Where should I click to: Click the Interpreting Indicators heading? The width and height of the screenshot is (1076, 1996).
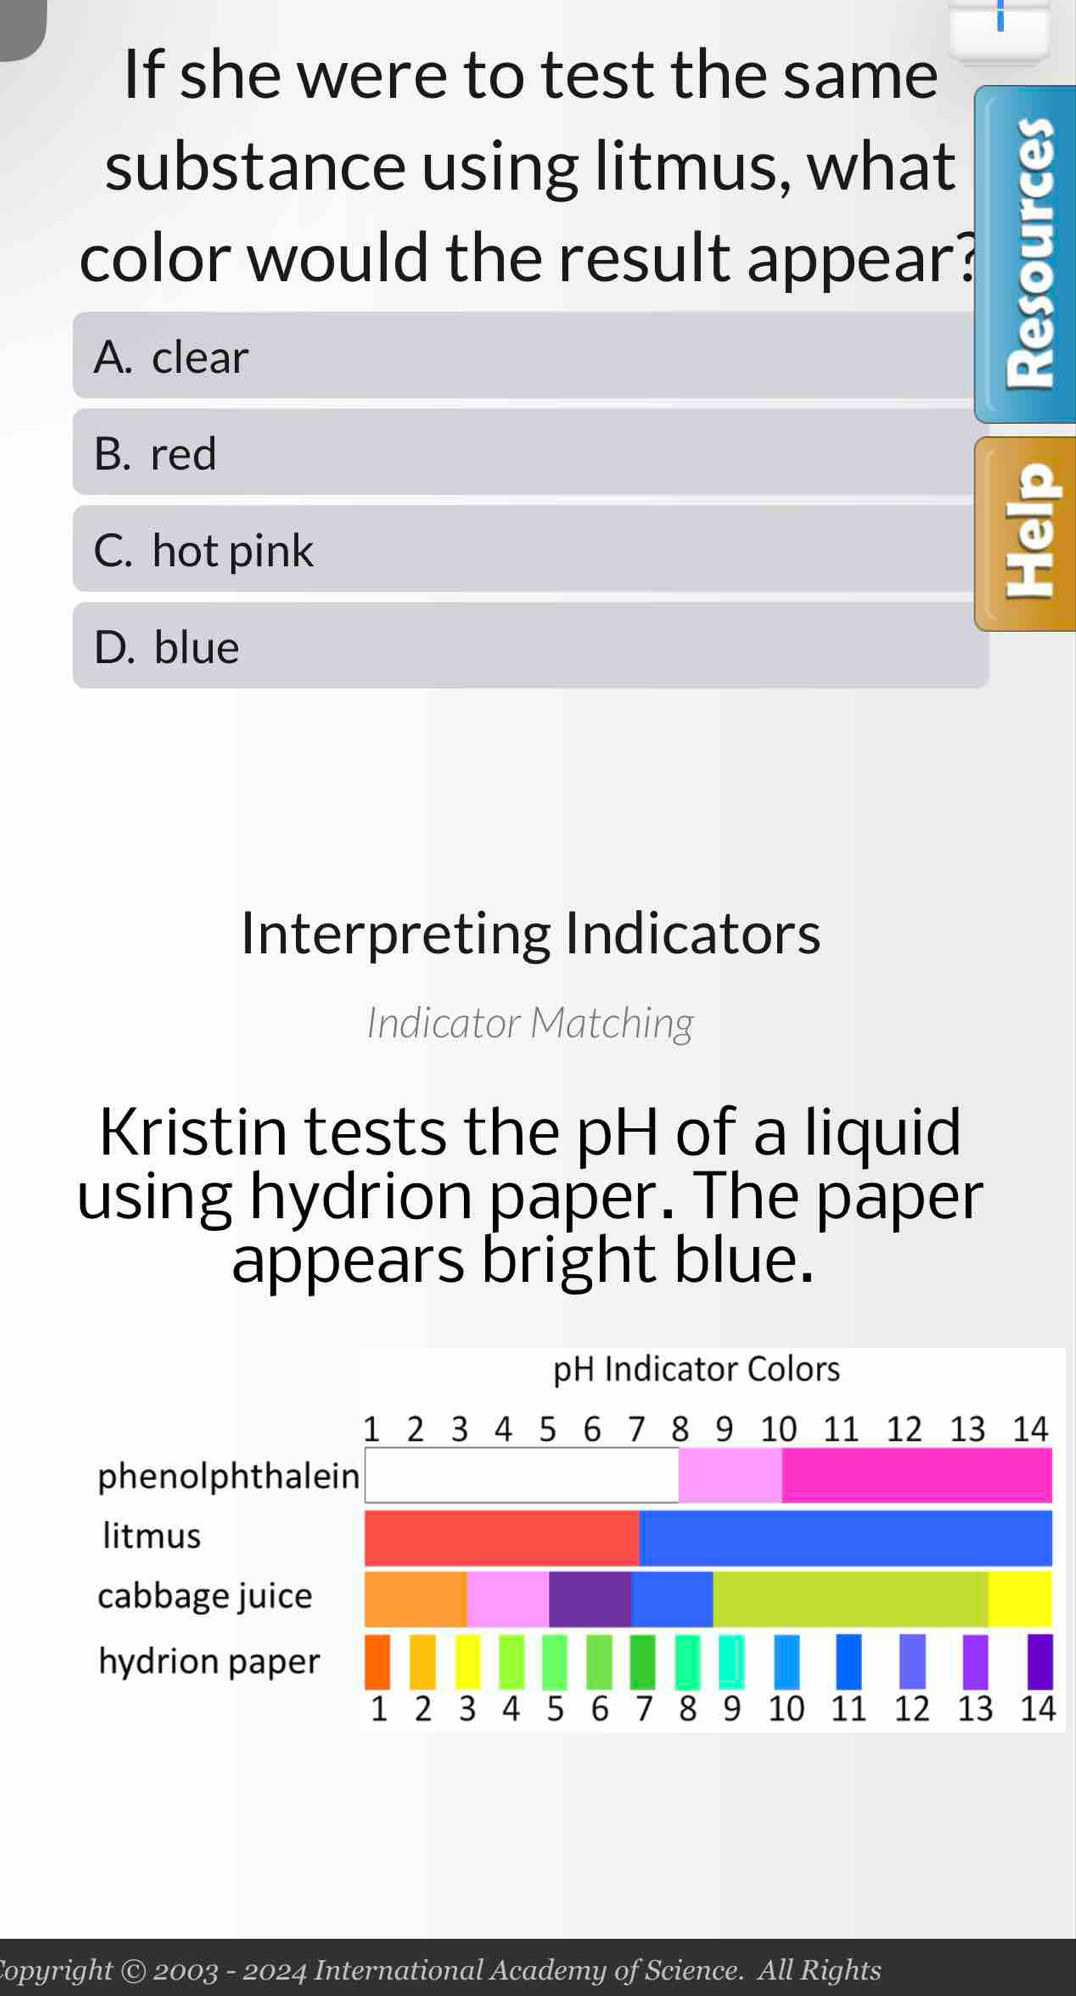tap(530, 935)
